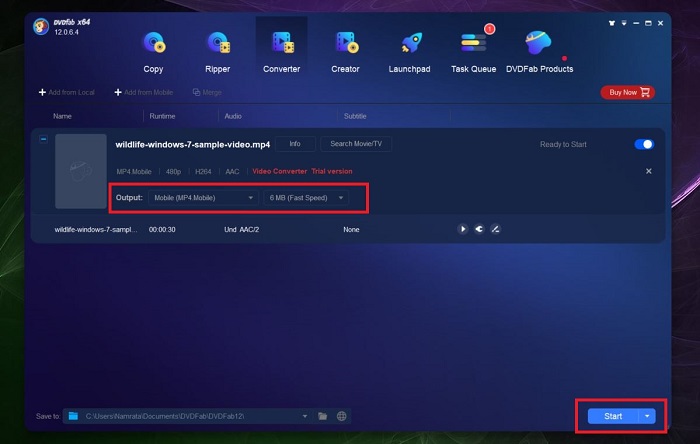Open the Copy module
700x444 pixels.
point(153,52)
